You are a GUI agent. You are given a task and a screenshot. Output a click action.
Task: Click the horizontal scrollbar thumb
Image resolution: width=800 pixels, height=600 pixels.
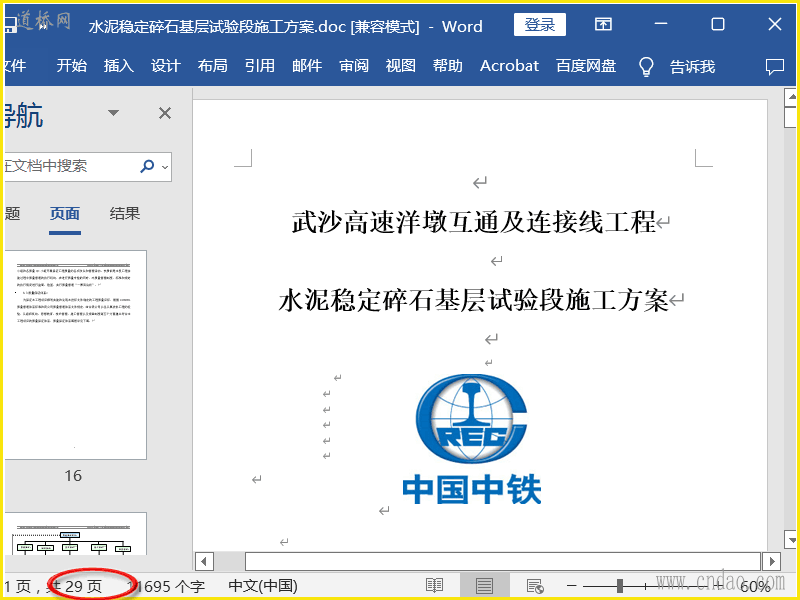(503, 562)
